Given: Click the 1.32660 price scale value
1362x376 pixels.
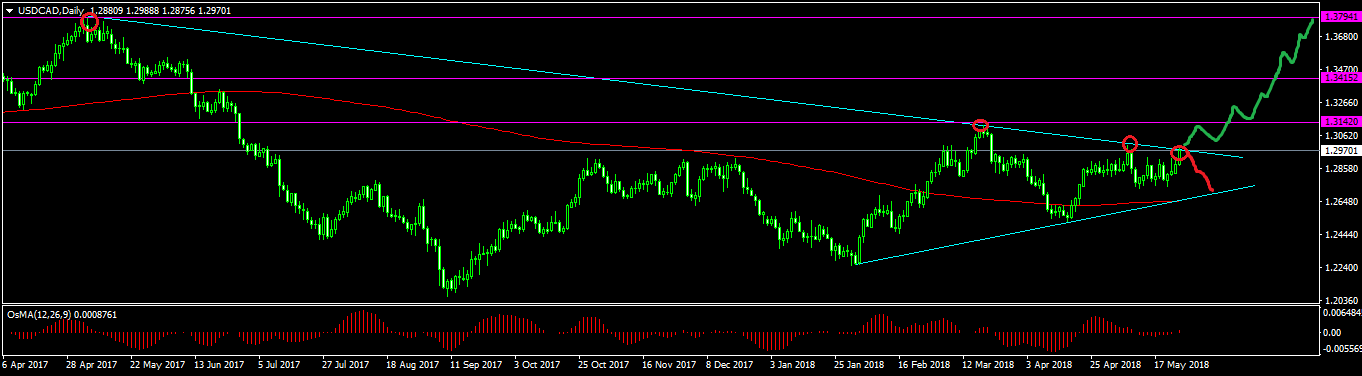Looking at the screenshot, I should tap(1341, 102).
